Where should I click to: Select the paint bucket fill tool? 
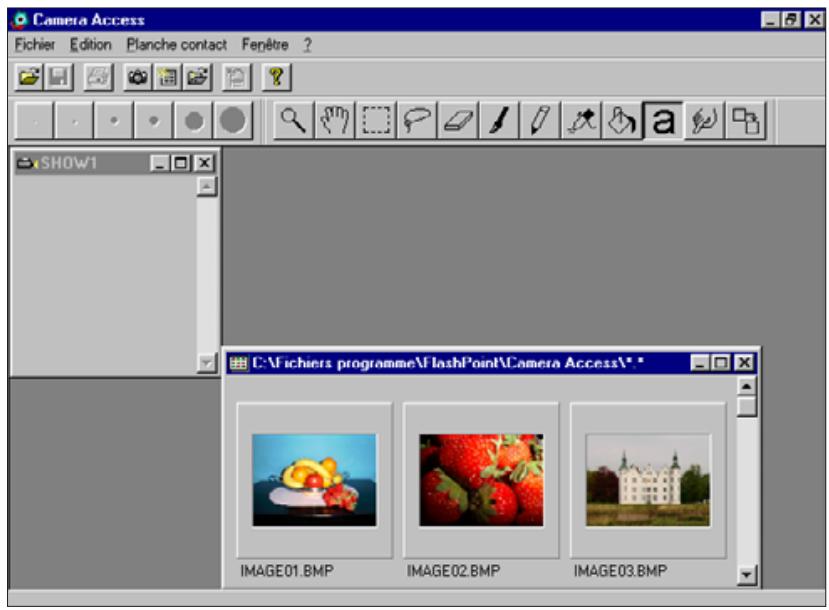(622, 121)
